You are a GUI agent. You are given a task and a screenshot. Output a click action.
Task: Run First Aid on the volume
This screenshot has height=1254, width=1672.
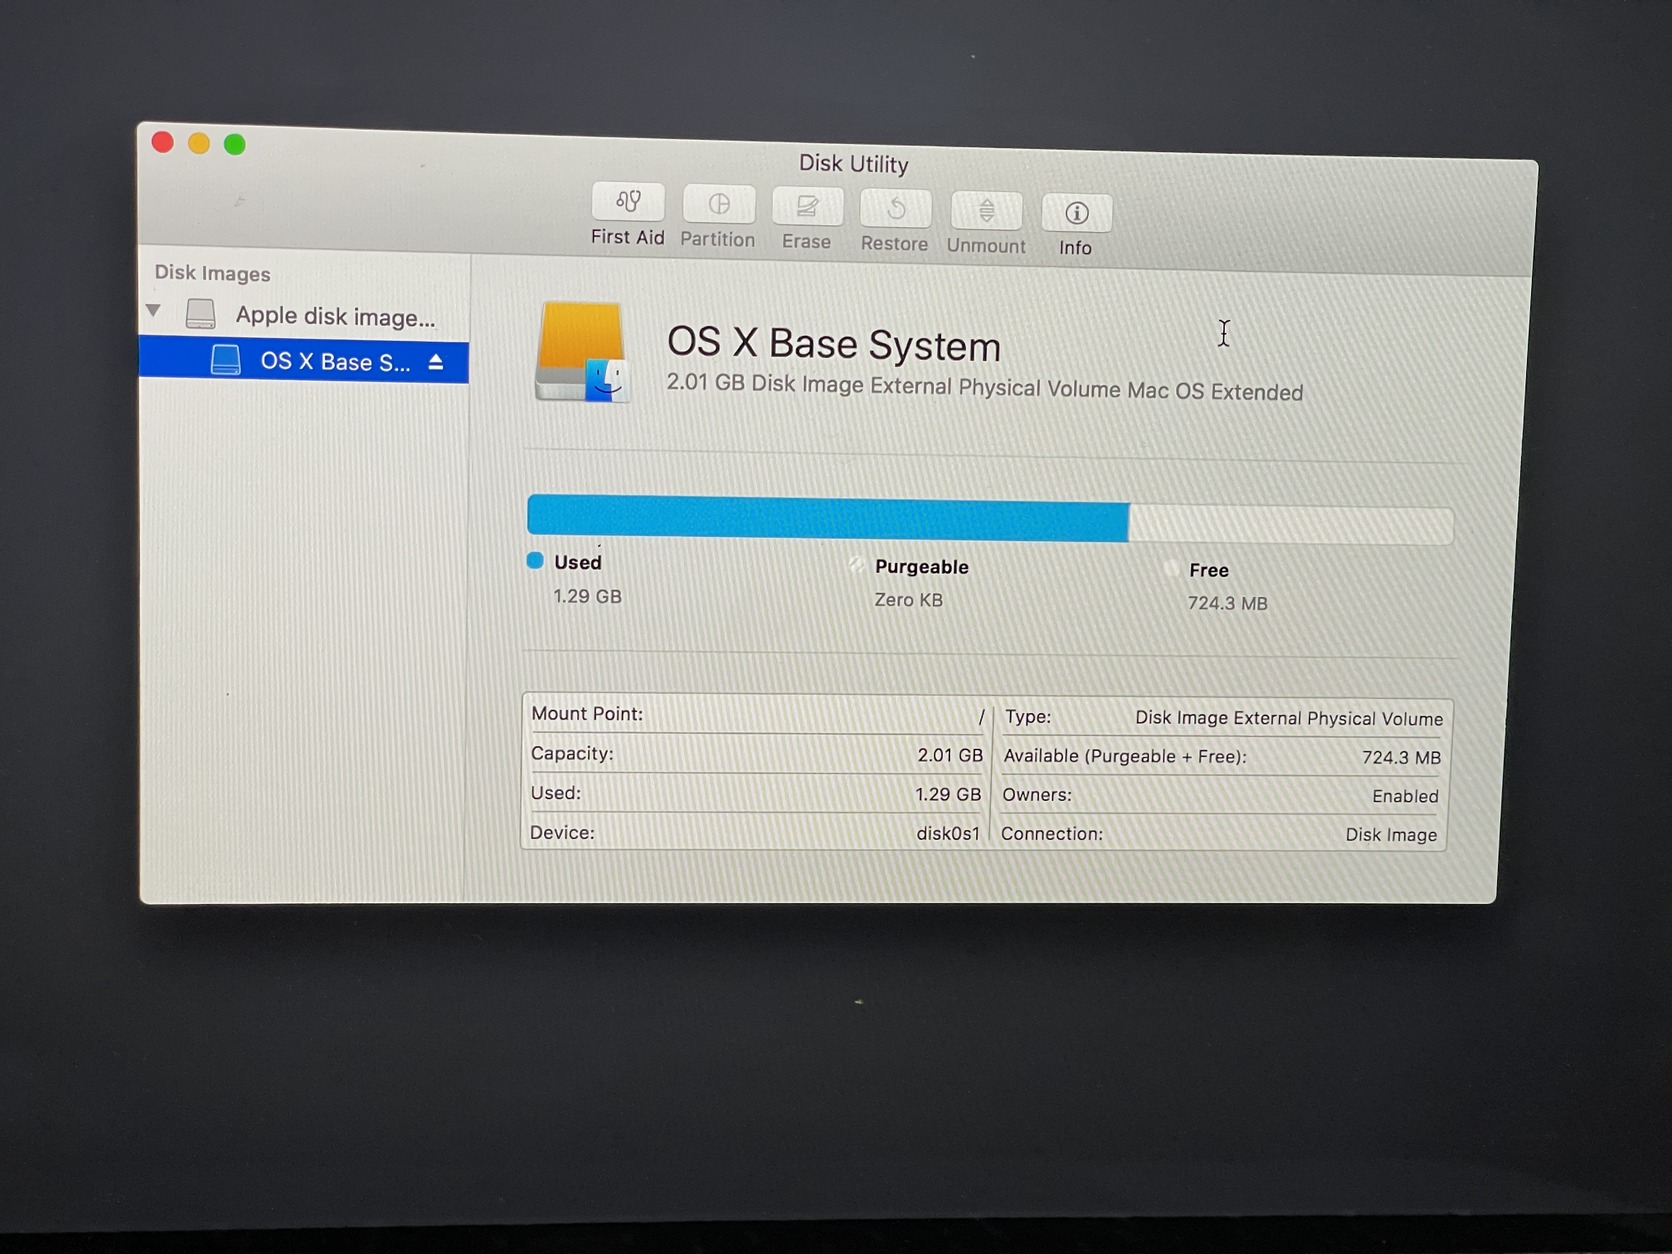tap(628, 202)
